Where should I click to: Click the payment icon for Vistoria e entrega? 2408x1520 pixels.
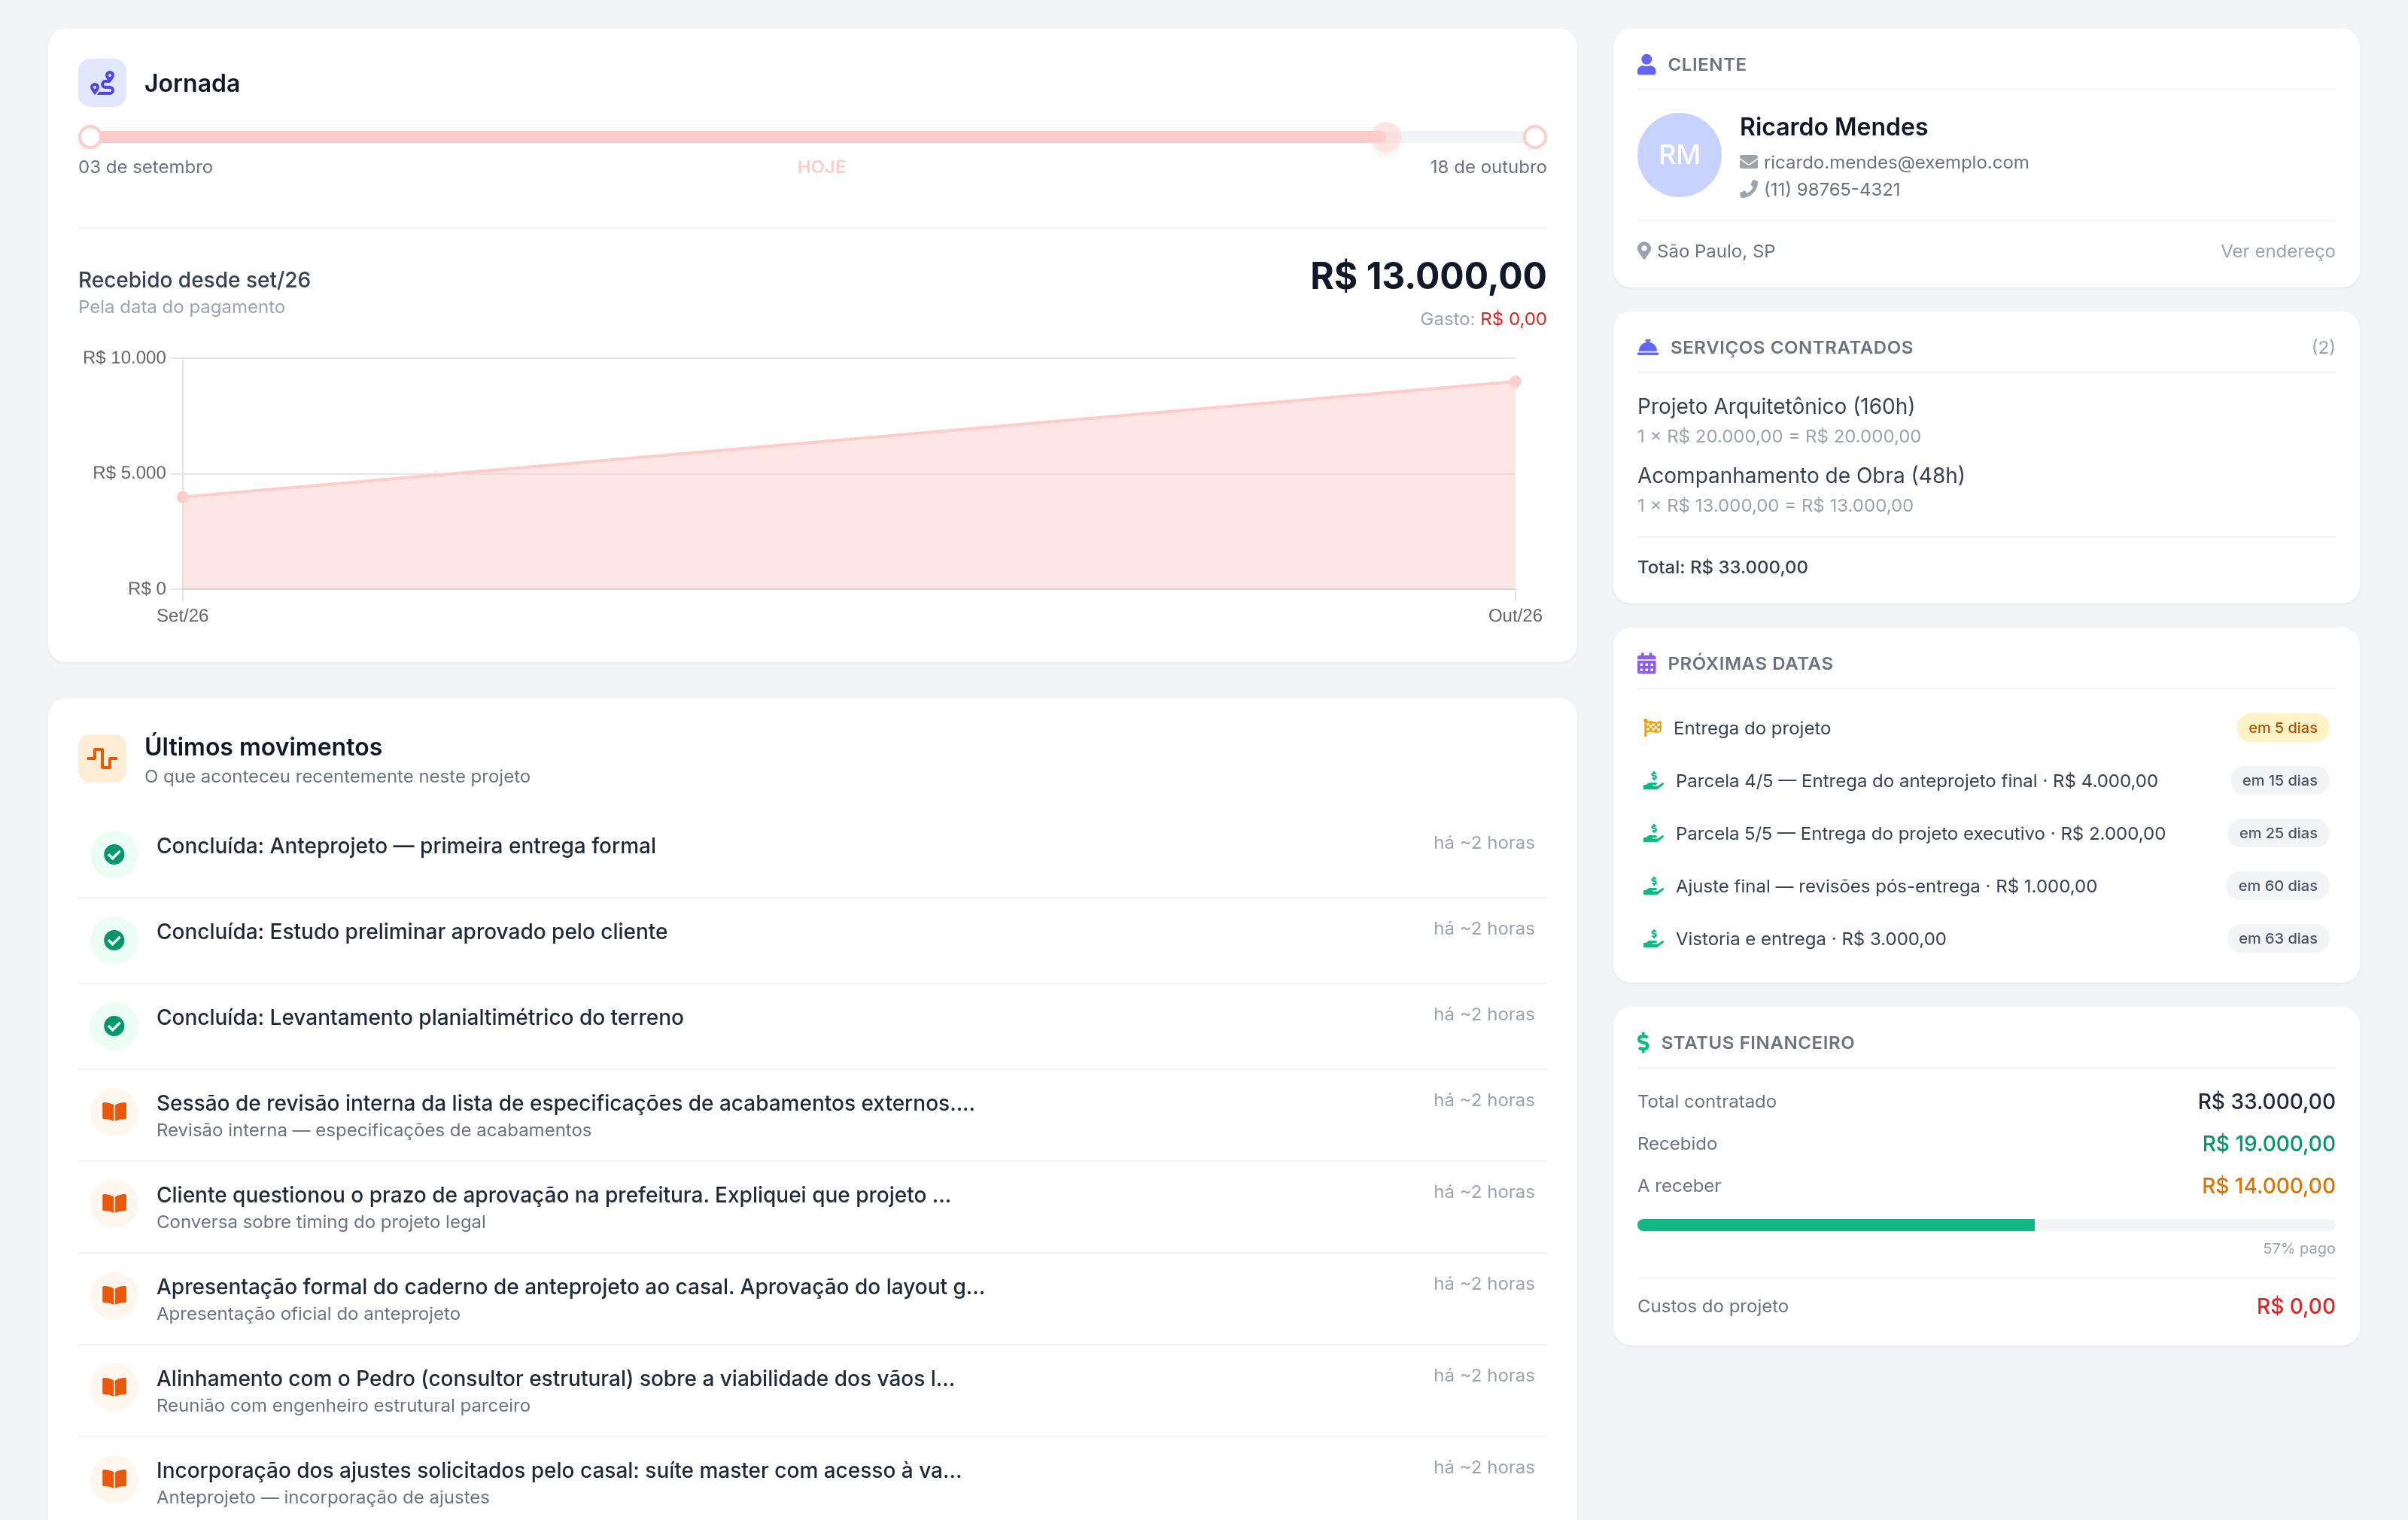pos(1653,938)
